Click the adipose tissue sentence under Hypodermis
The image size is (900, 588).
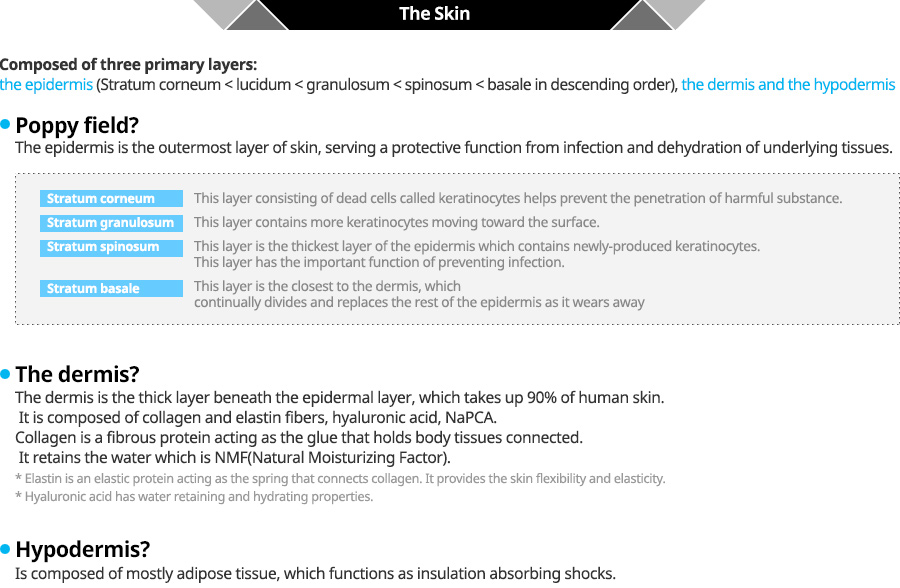click(x=315, y=574)
